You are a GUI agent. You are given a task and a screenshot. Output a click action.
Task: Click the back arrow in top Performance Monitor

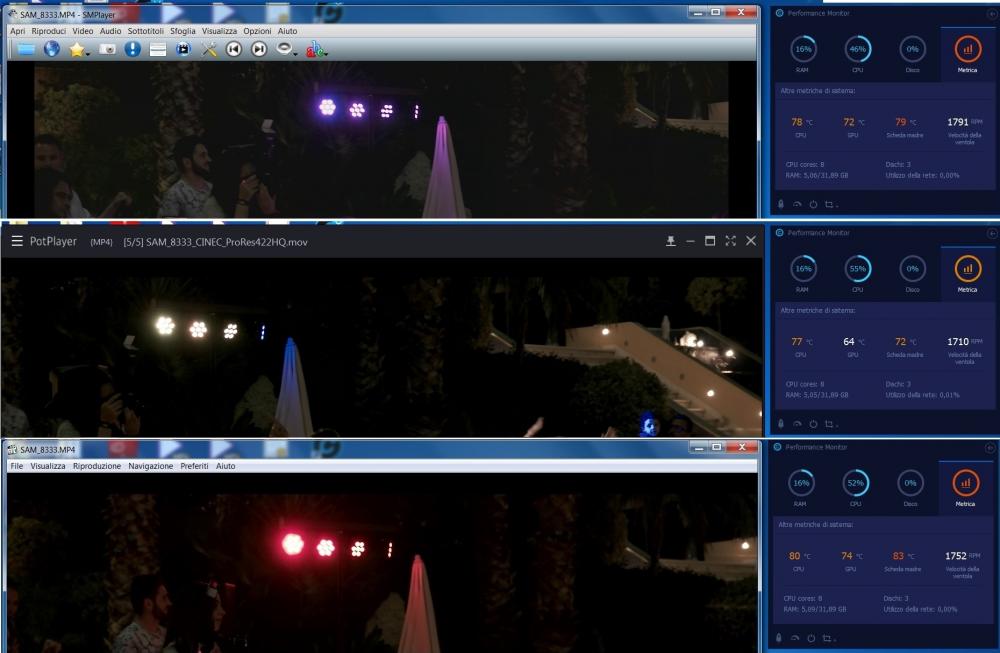[x=990, y=13]
